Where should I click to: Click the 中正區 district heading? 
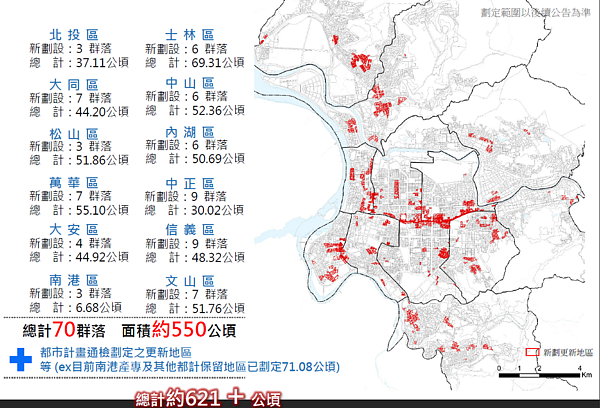click(x=190, y=184)
